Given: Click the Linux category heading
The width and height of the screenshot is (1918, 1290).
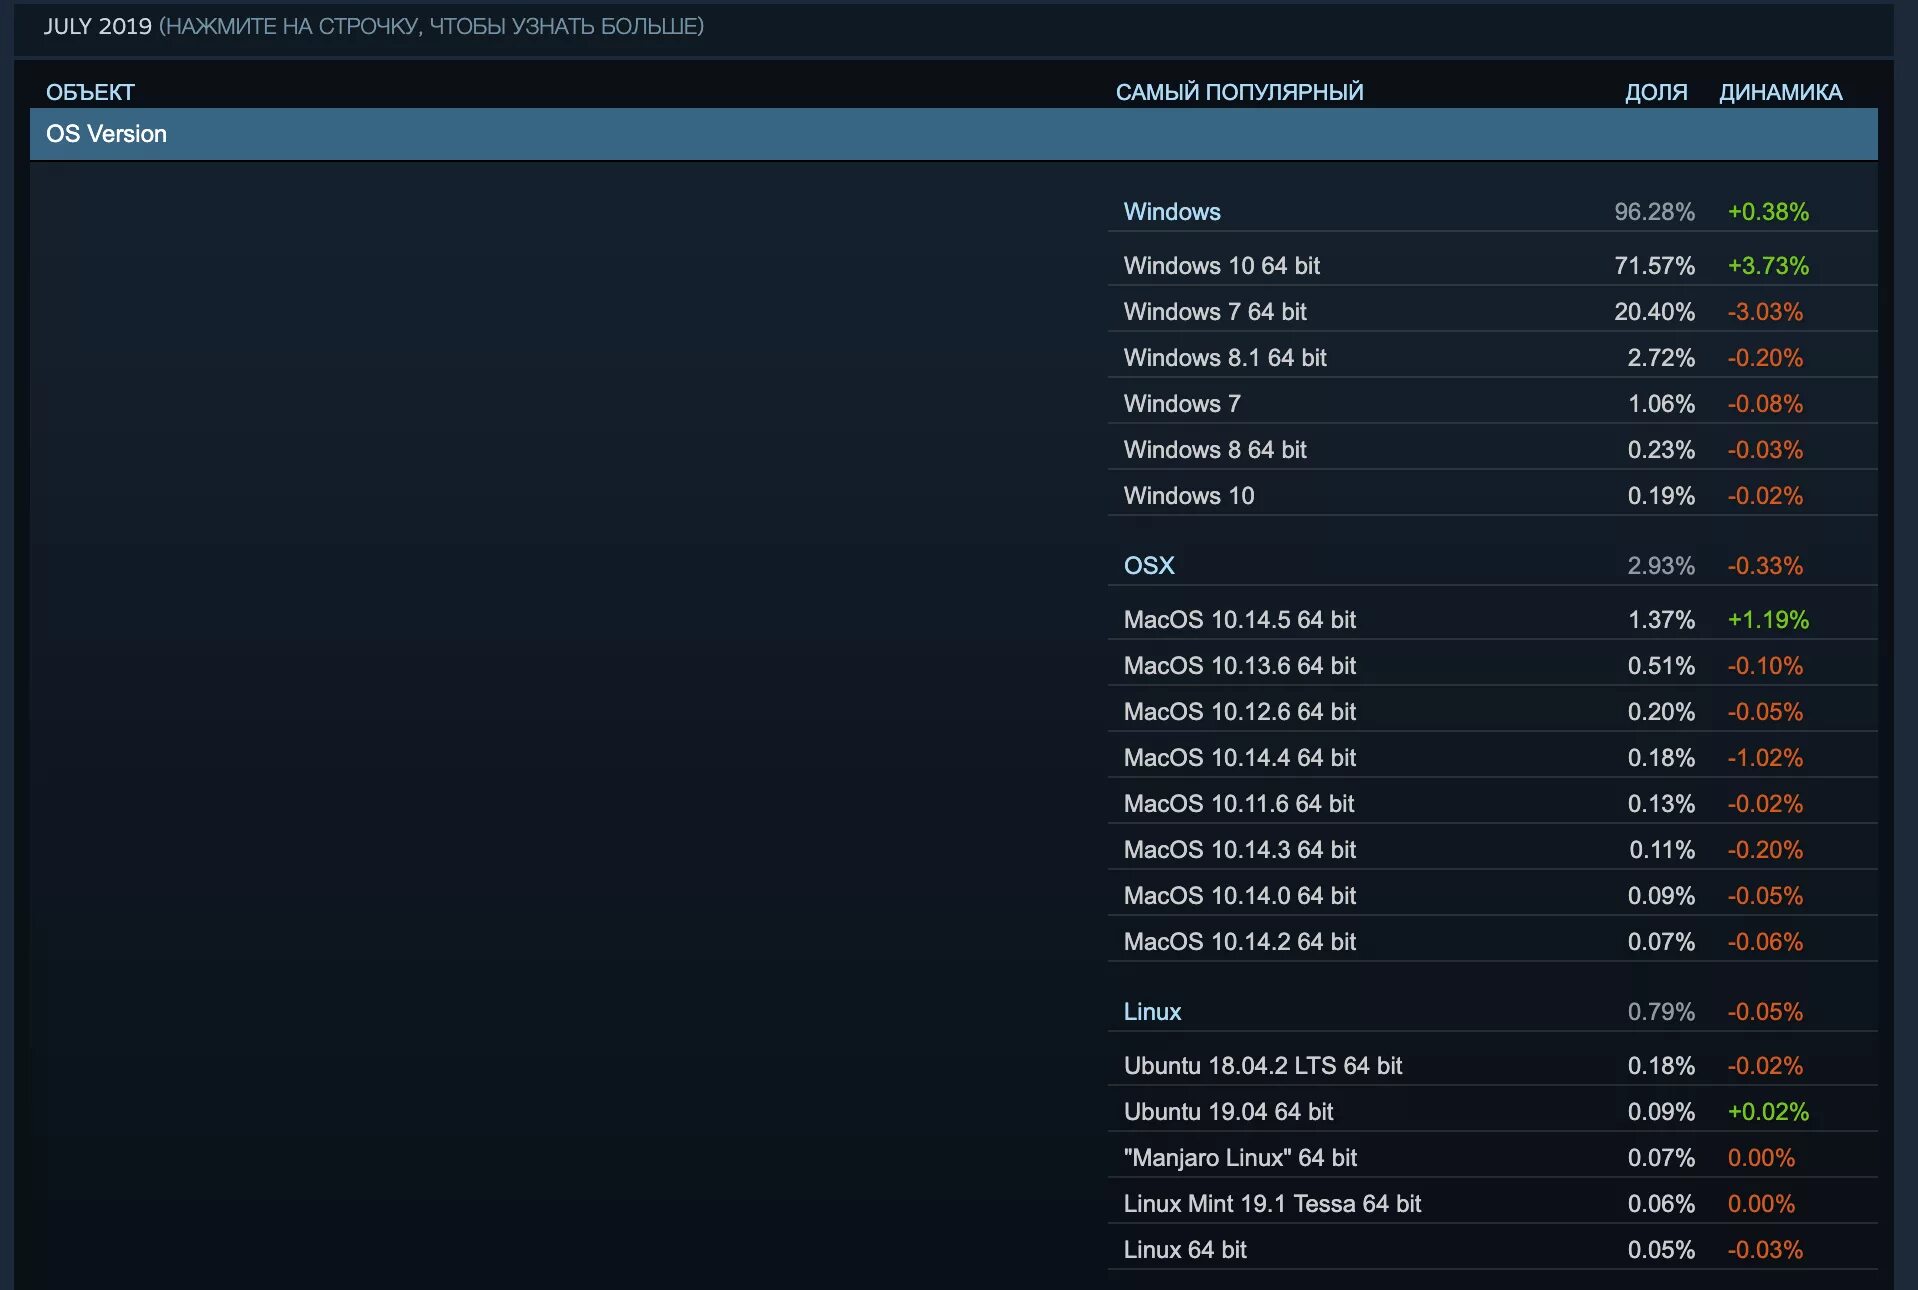Looking at the screenshot, I should (1152, 1012).
